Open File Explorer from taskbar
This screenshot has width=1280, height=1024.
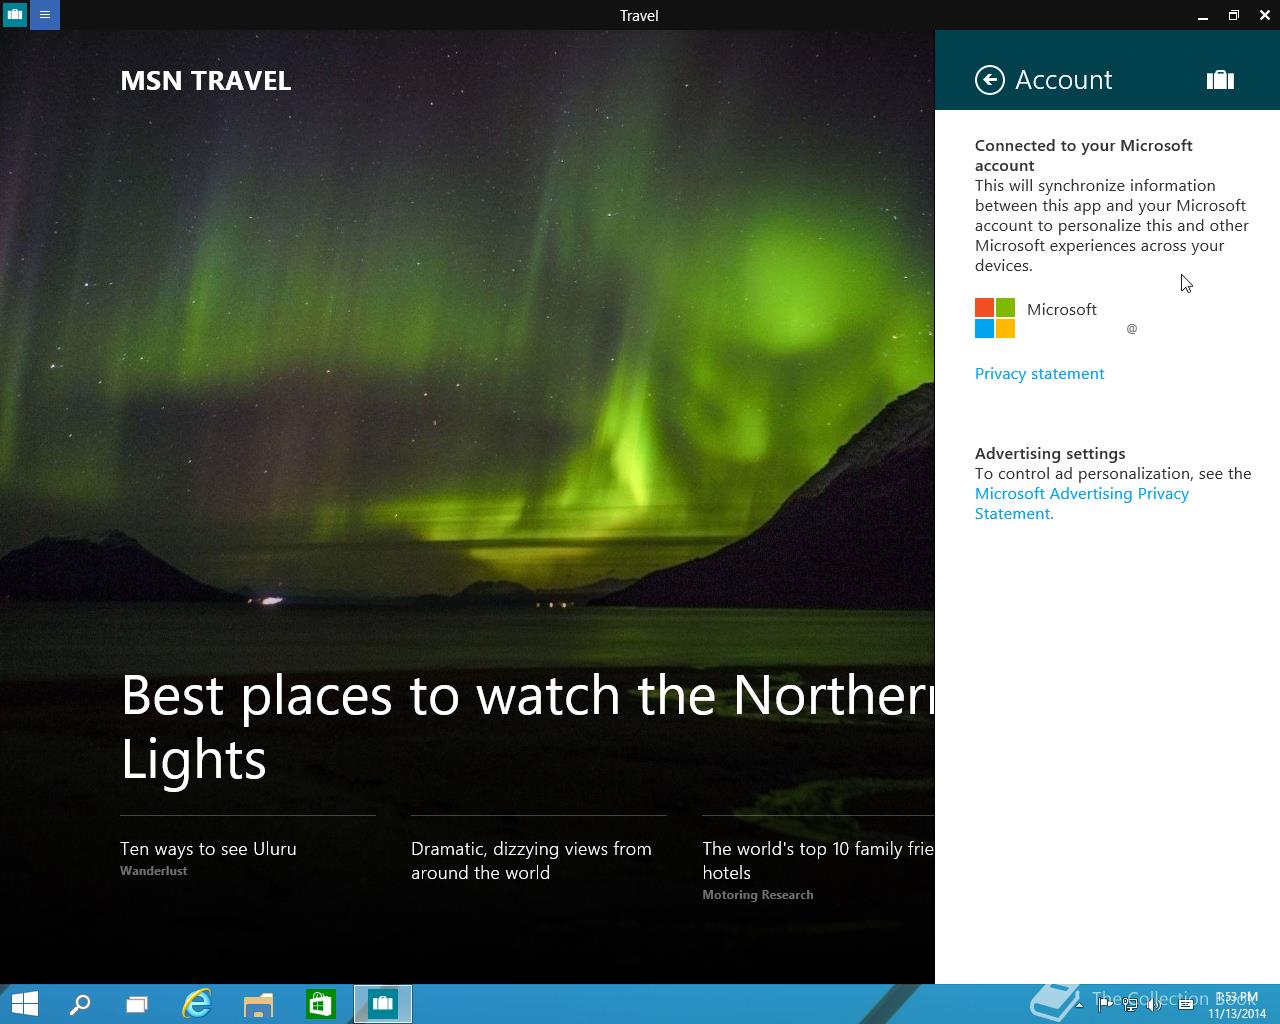(258, 1004)
